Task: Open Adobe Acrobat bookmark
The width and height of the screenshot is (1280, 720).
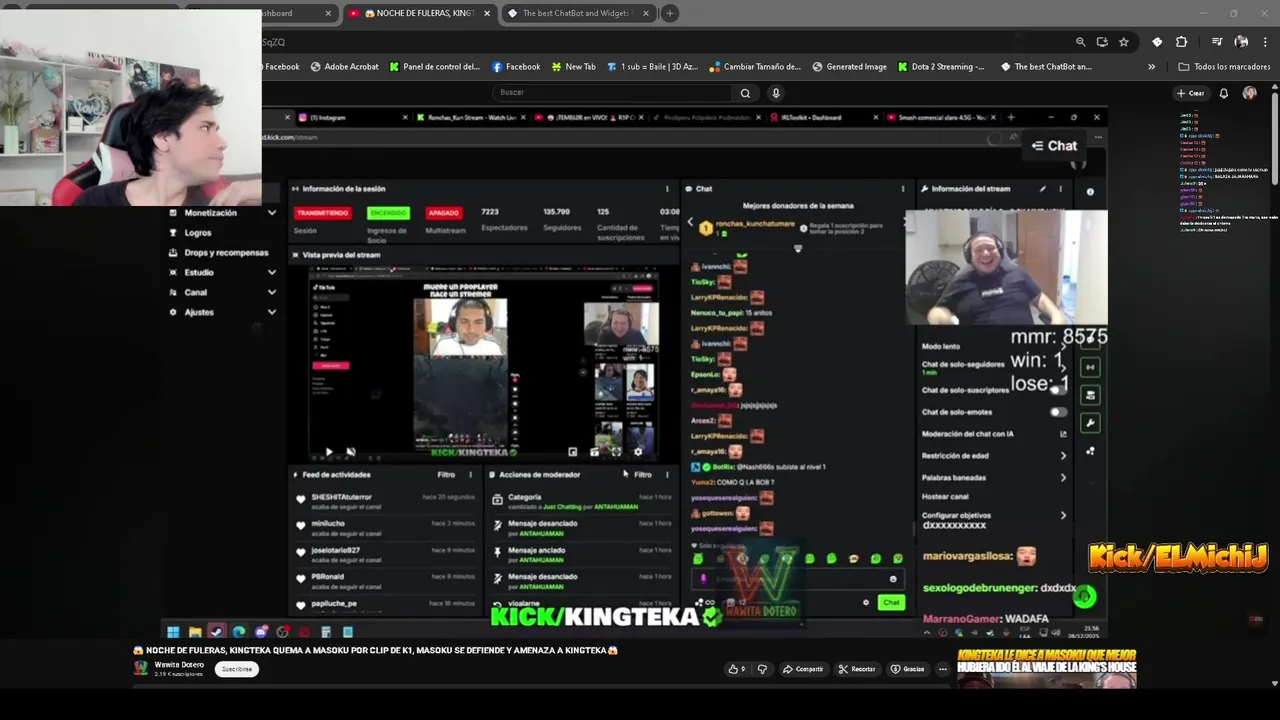Action: click(x=345, y=67)
